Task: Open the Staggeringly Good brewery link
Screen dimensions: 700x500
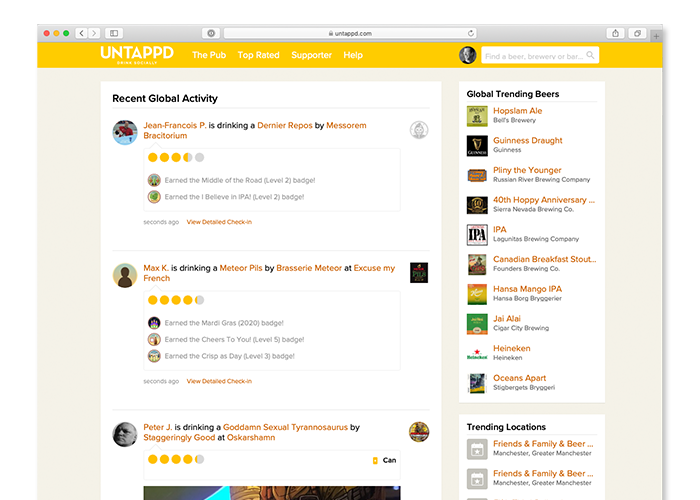Action: 179,438
